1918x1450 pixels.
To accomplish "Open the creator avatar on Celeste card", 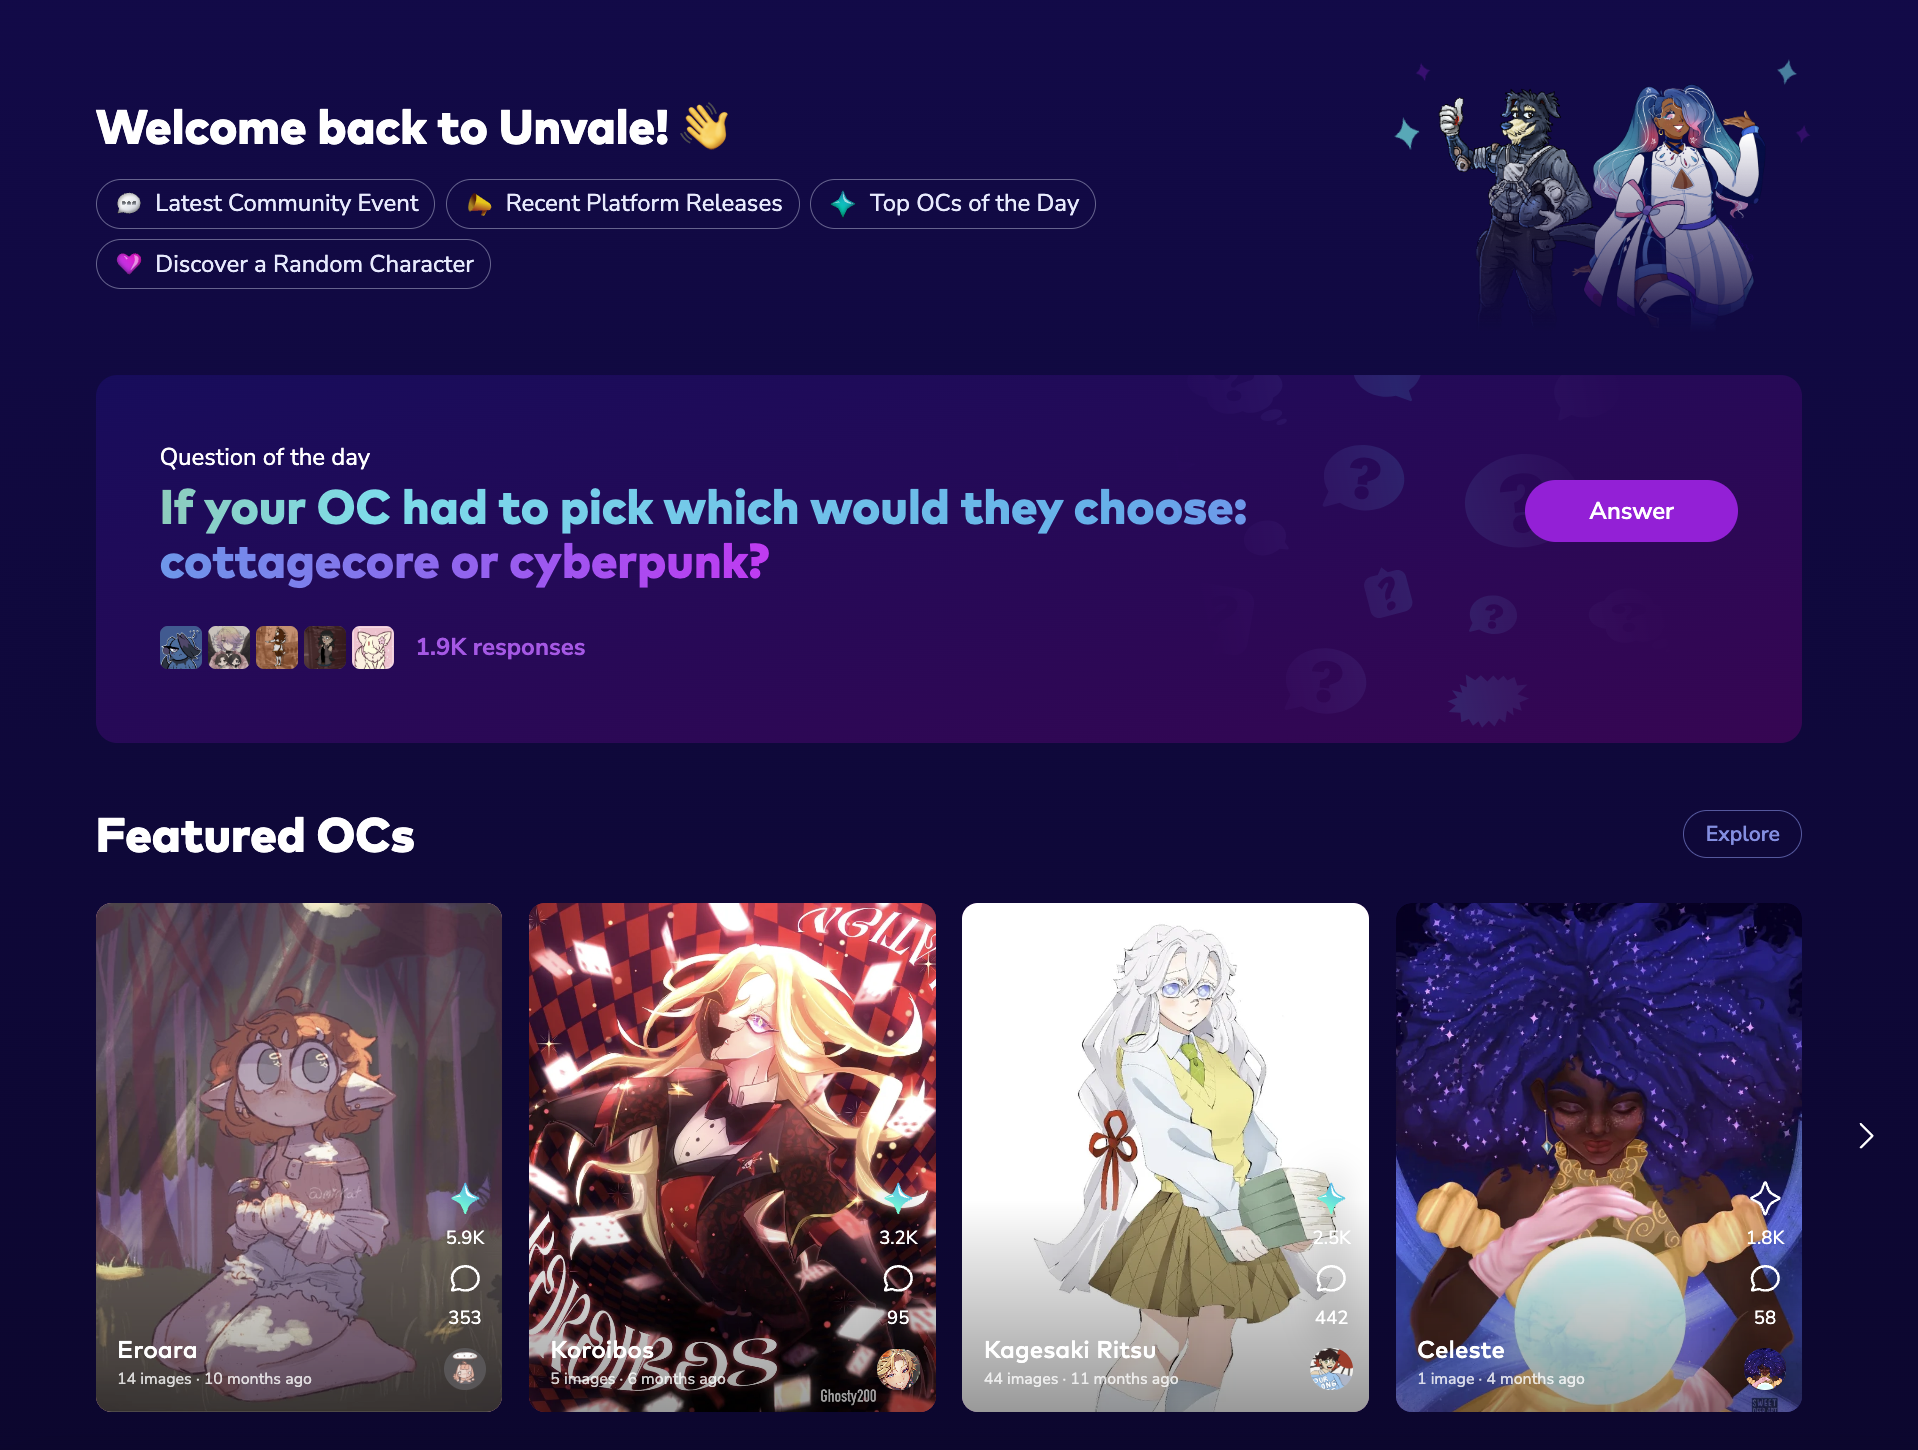I will pos(1765,1369).
